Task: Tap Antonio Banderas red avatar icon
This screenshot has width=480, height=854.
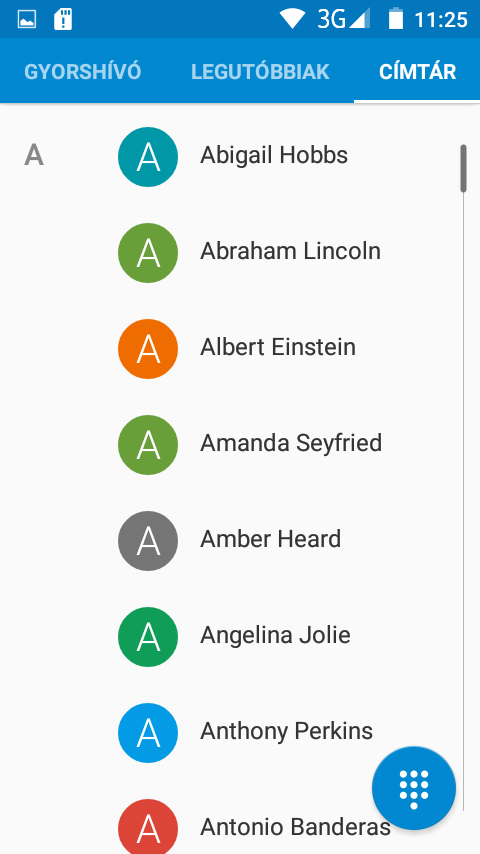Action: pyautogui.click(x=148, y=827)
